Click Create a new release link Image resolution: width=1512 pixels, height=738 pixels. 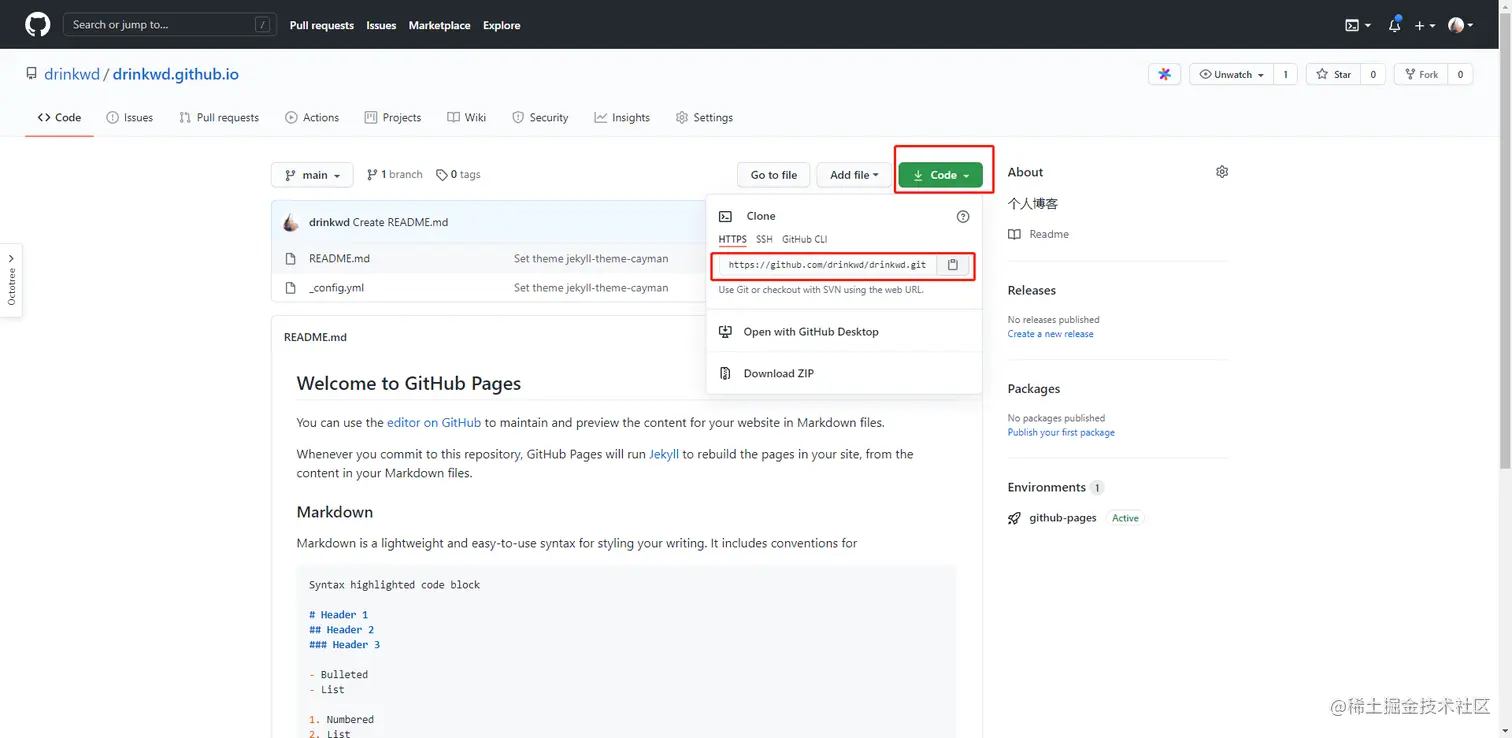pyautogui.click(x=1050, y=334)
